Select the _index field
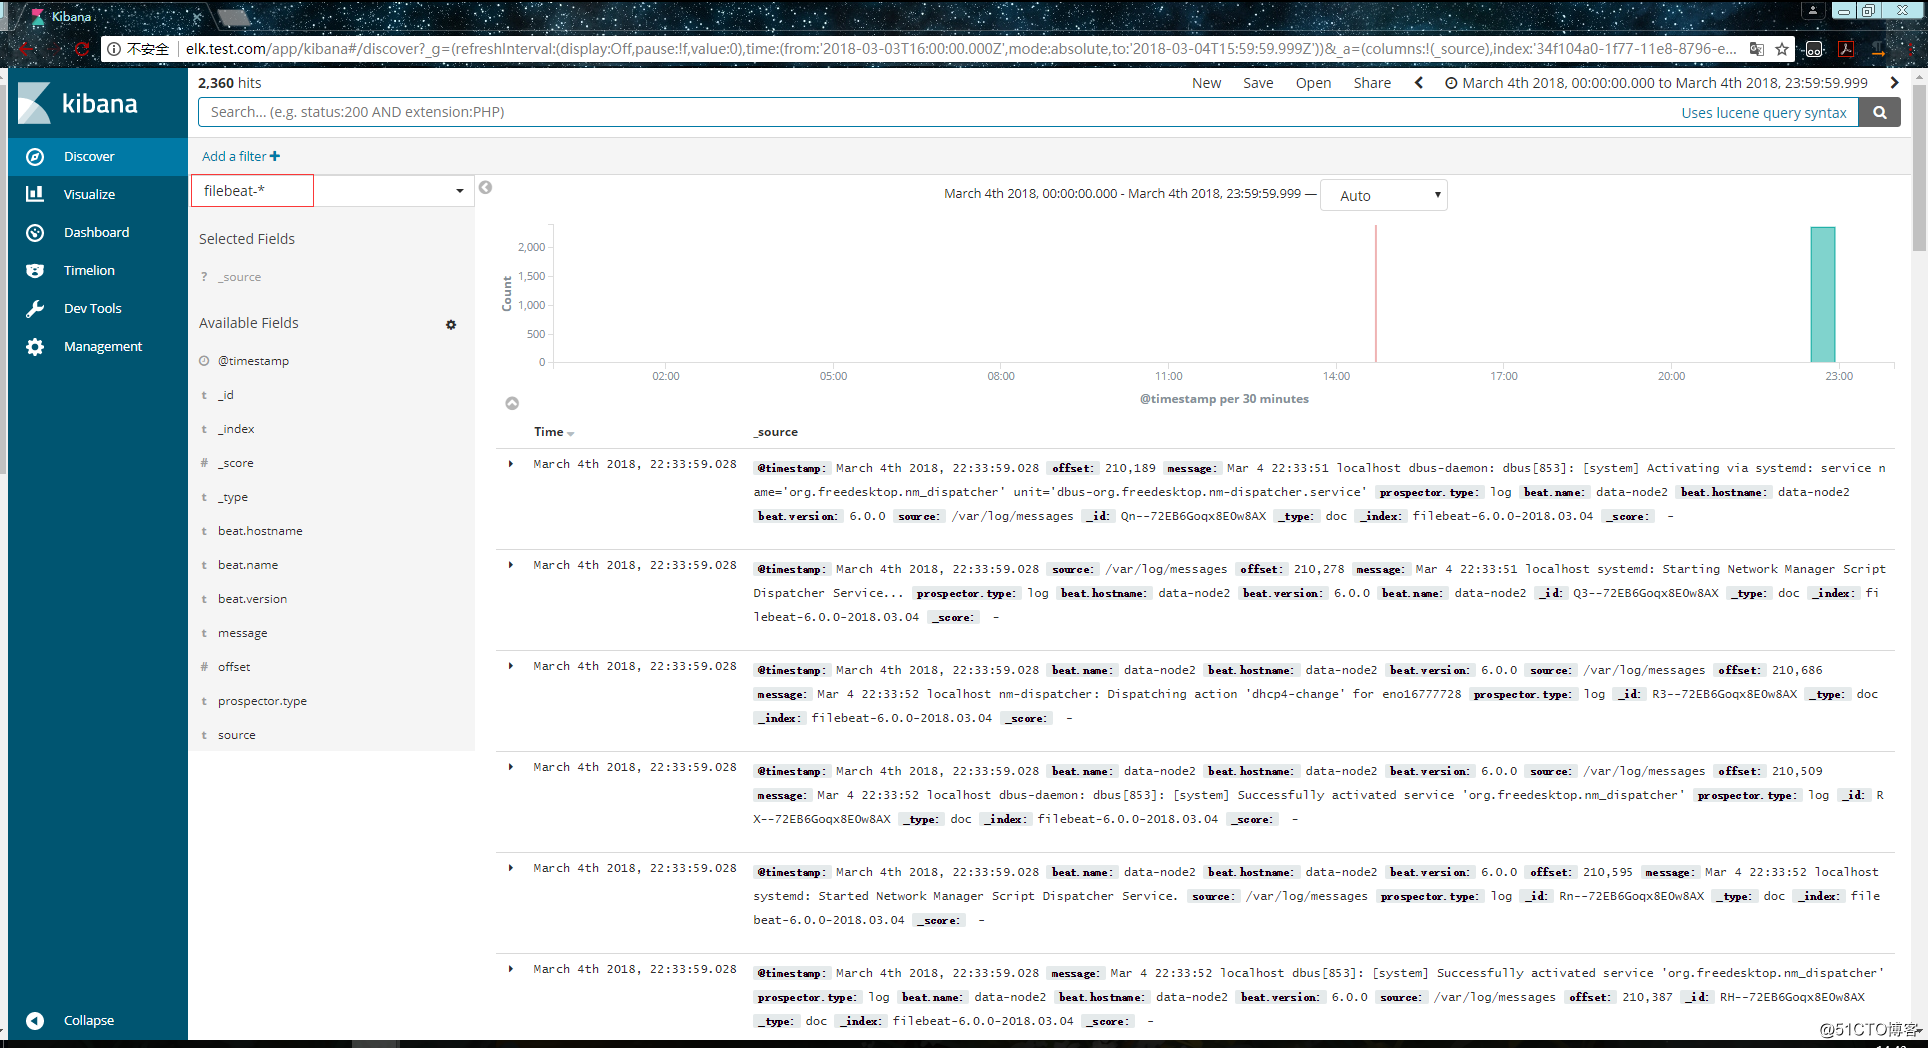1928x1048 pixels. click(x=236, y=429)
